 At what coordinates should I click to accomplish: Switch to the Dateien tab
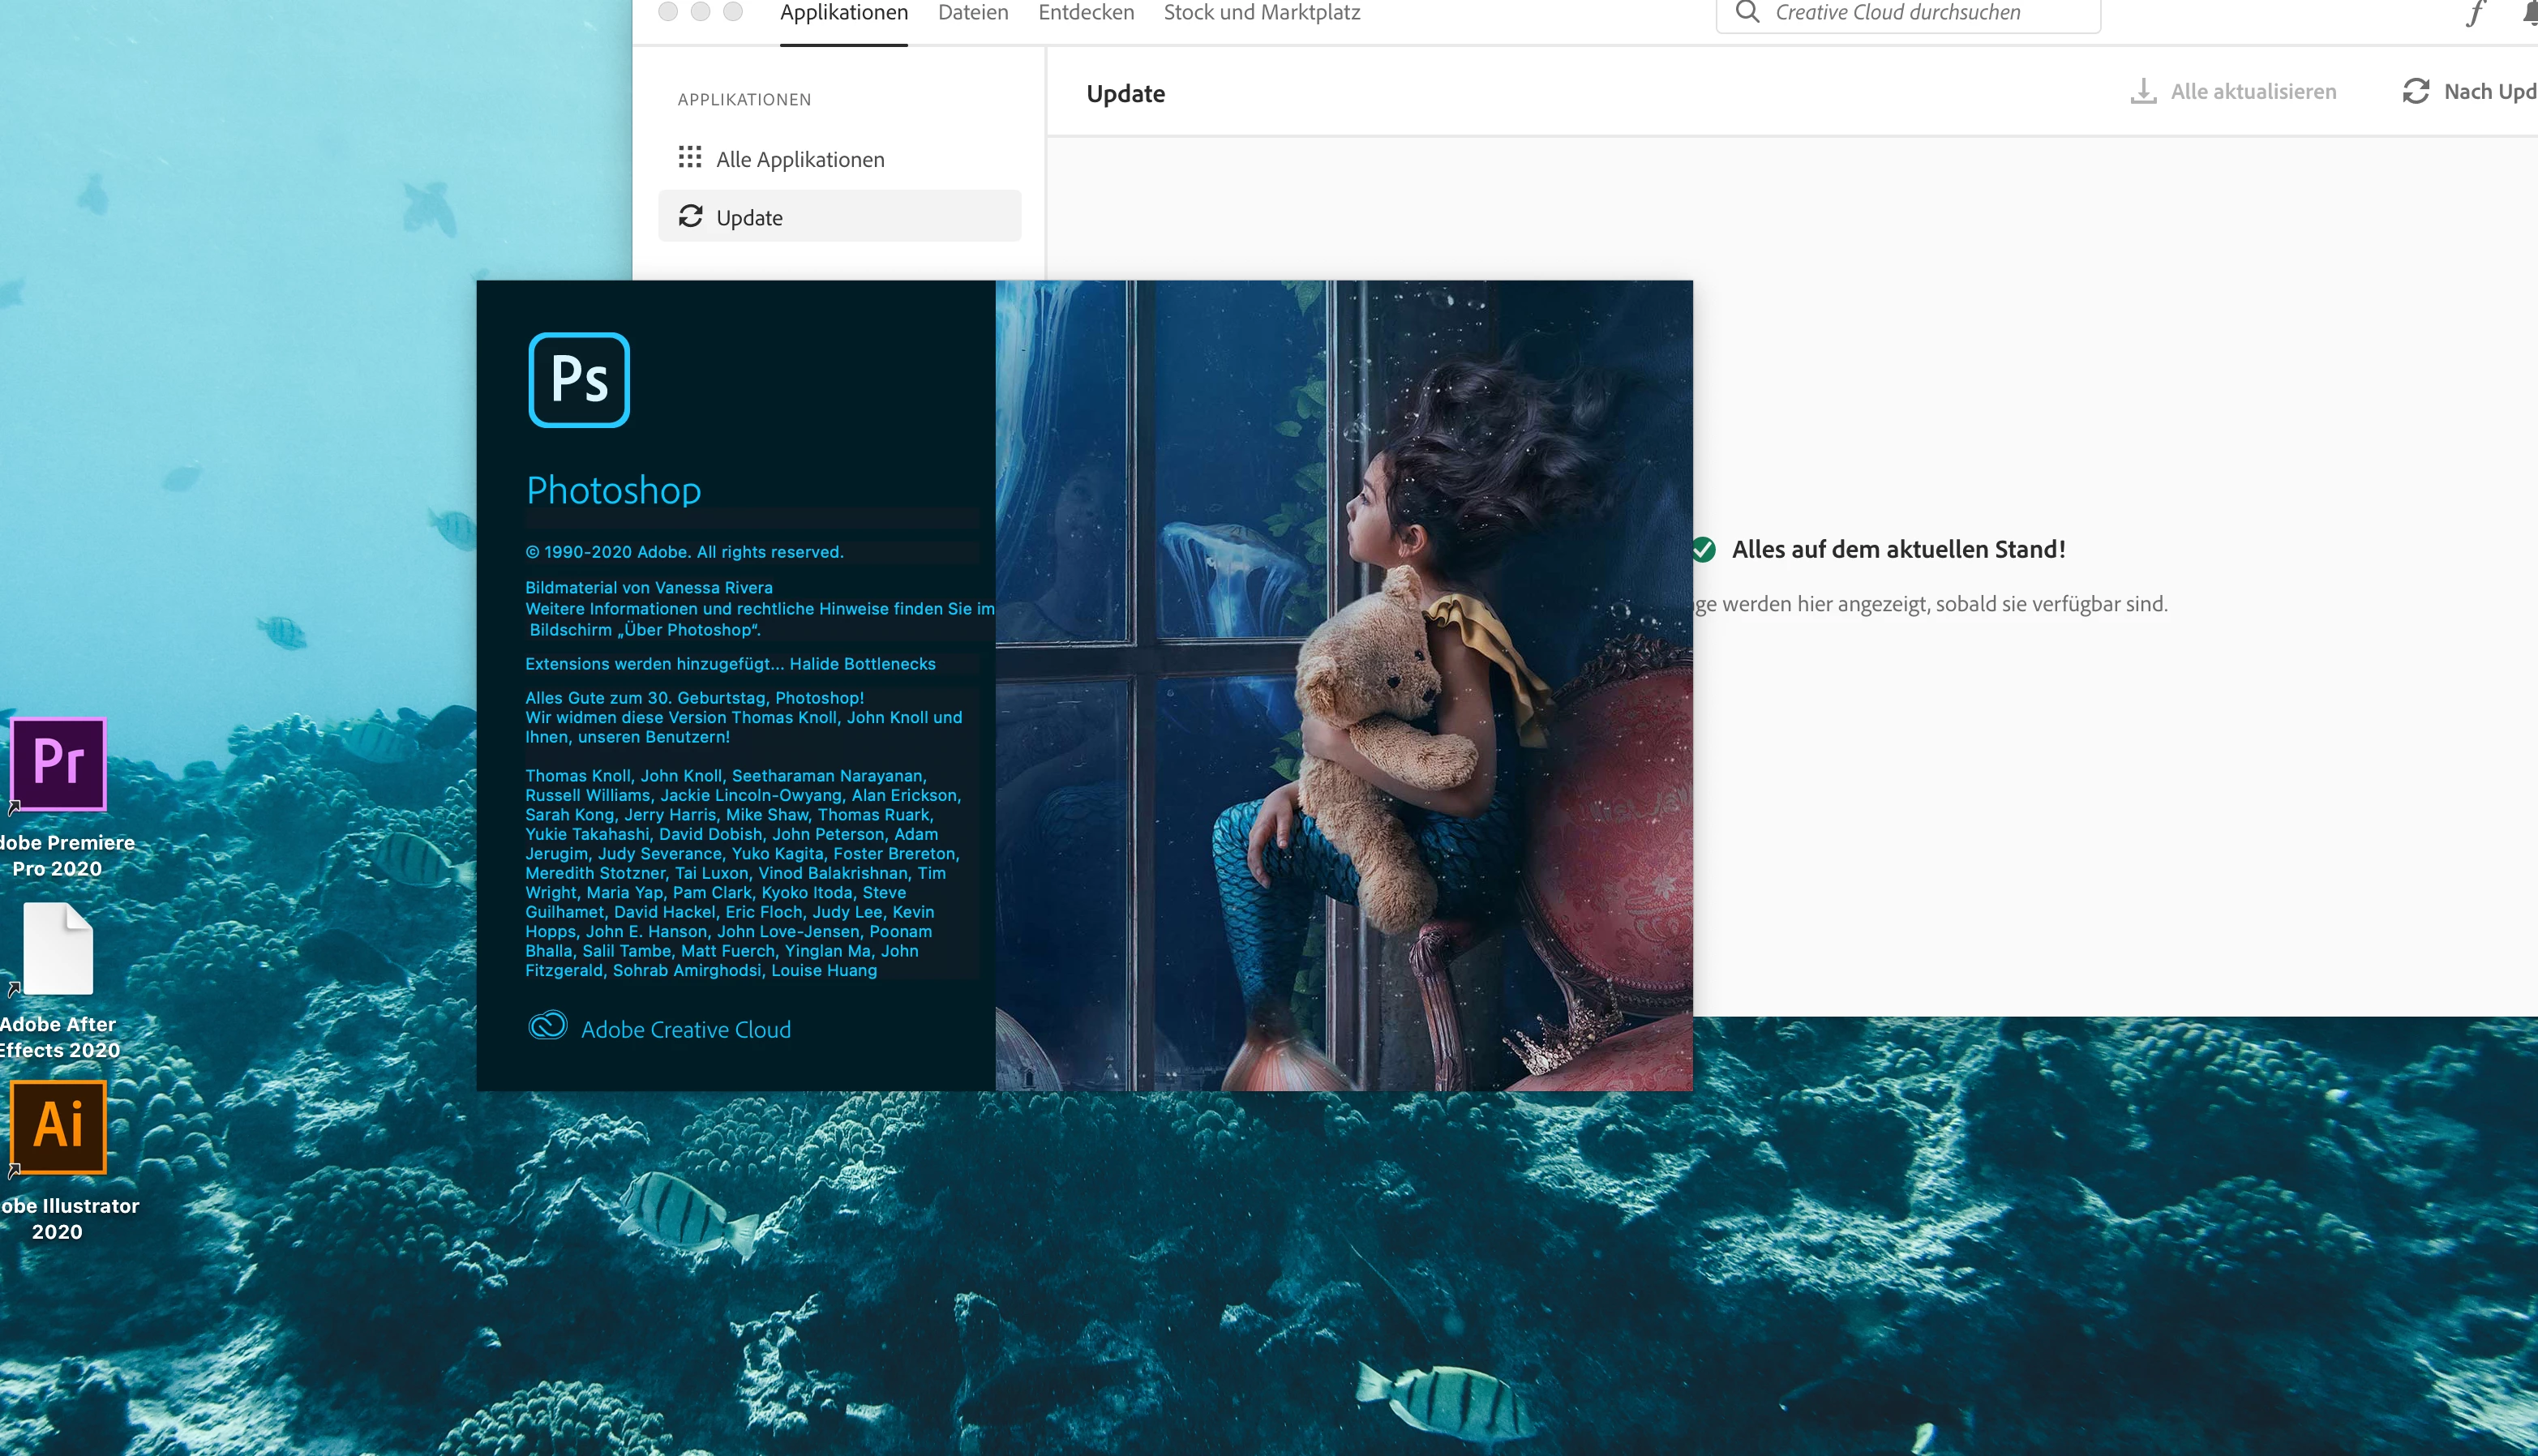coord(973,13)
